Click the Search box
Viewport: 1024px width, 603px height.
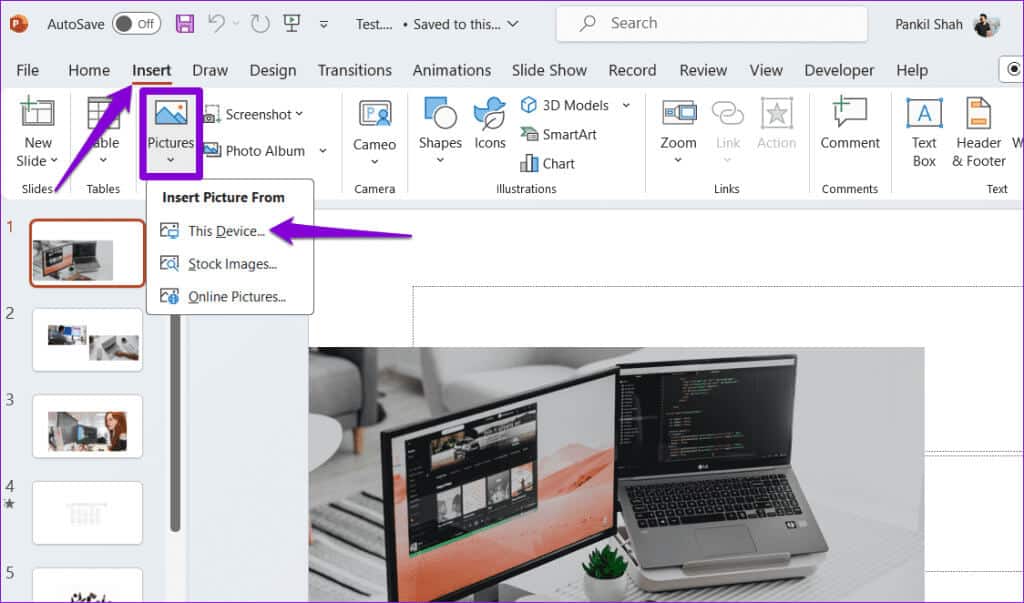coord(712,24)
